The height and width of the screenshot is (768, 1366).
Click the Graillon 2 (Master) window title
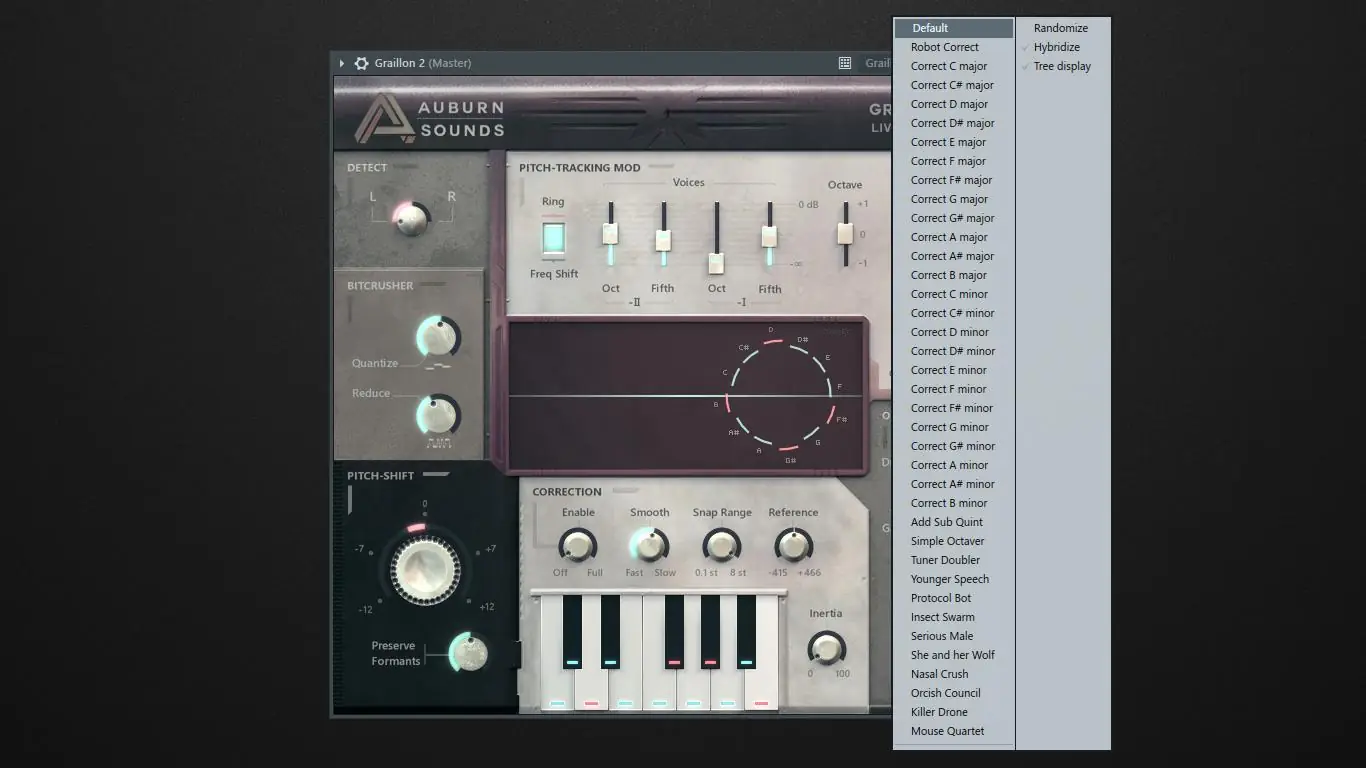(x=423, y=63)
